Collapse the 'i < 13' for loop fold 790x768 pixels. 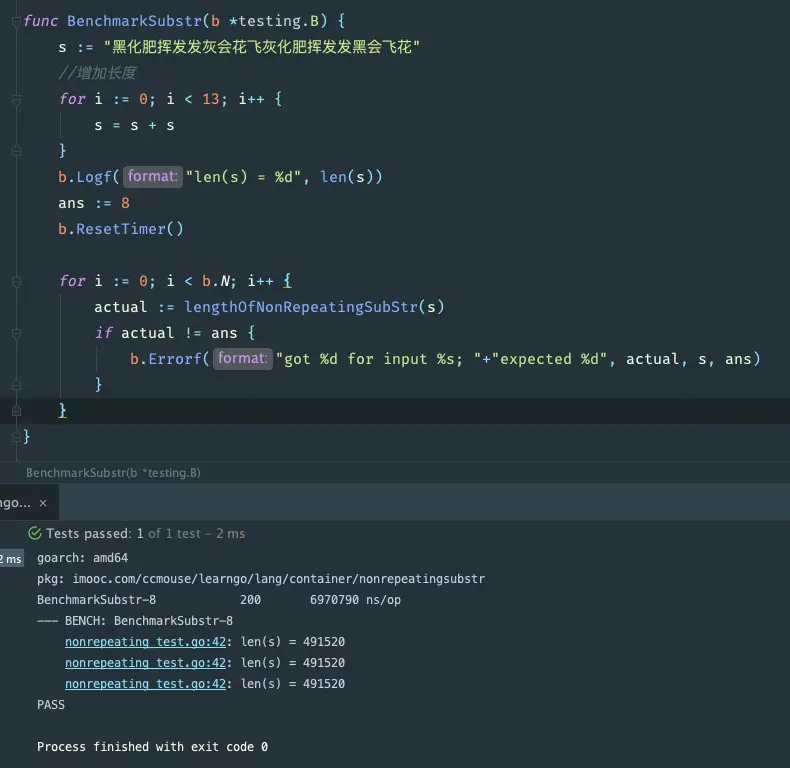(x=16, y=99)
